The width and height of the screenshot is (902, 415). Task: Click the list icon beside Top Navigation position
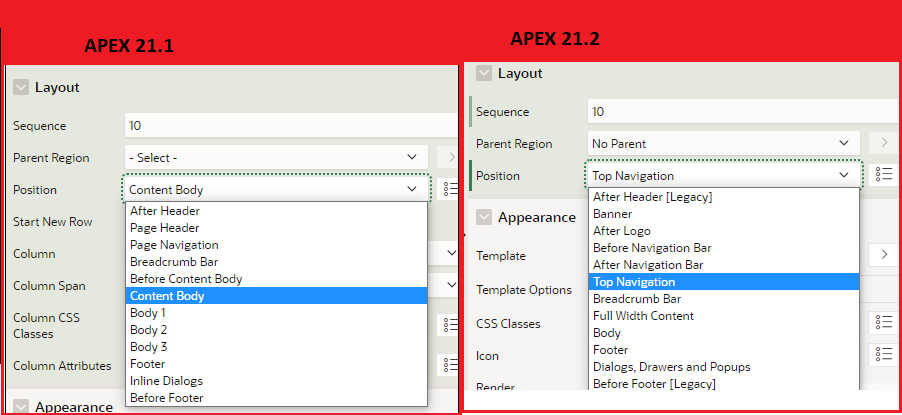(883, 175)
